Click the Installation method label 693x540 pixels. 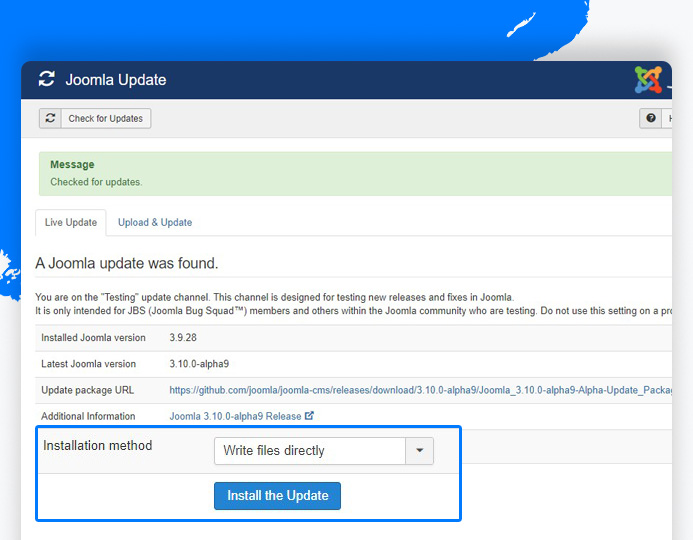pyautogui.click(x=98, y=445)
